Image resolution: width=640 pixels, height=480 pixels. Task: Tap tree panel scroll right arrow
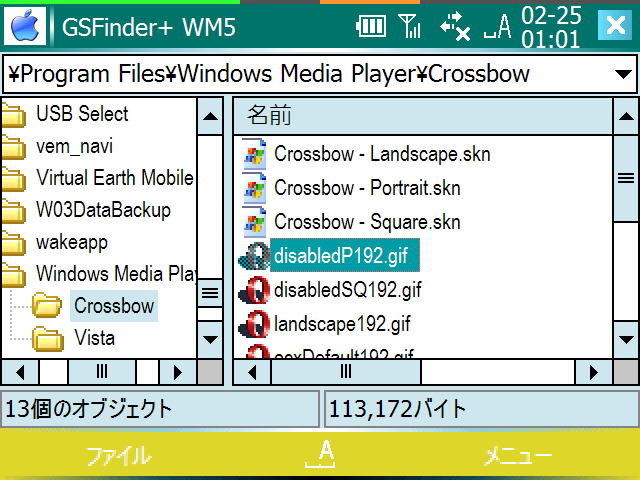[177, 372]
